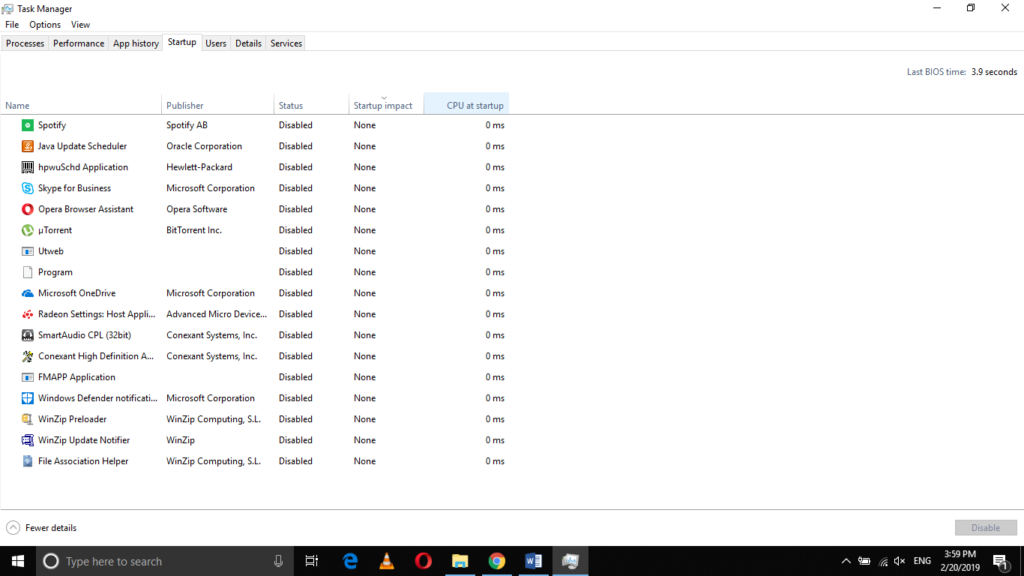Switch to the App history tab
The width and height of the screenshot is (1024, 576).
[x=136, y=43]
